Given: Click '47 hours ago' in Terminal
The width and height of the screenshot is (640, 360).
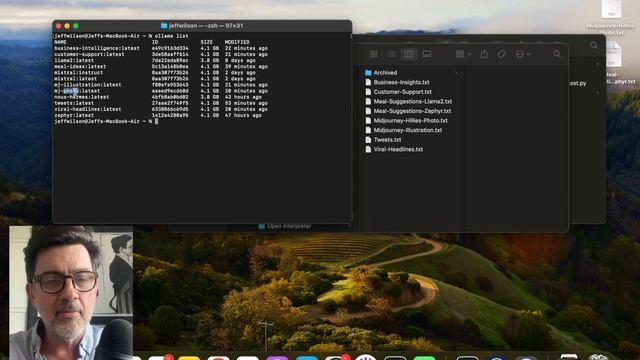Looking at the screenshot, I should 243,116.
